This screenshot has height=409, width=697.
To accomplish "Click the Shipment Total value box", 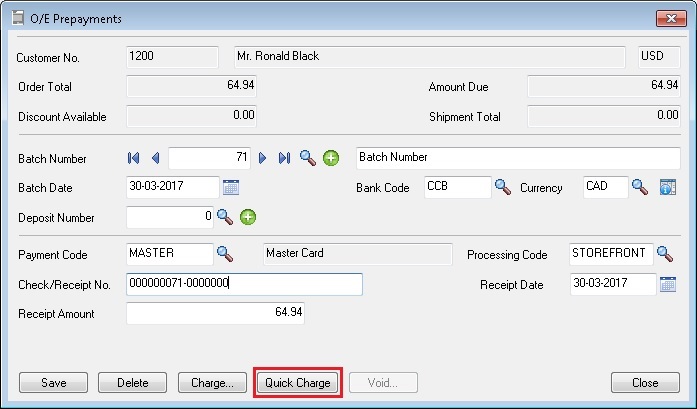I will click(604, 116).
